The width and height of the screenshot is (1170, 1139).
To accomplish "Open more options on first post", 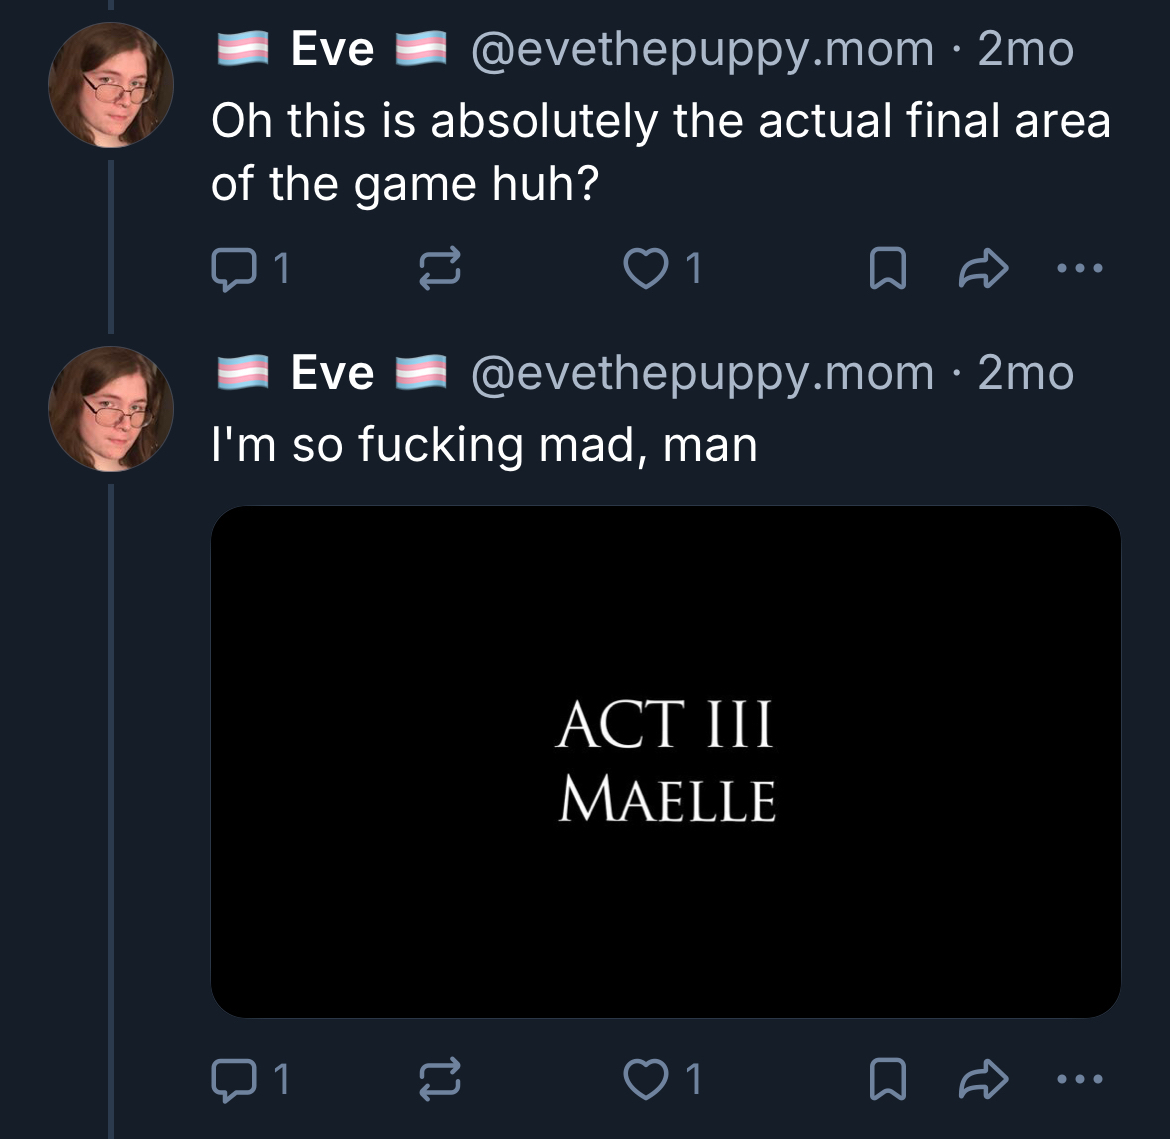I will [1080, 268].
